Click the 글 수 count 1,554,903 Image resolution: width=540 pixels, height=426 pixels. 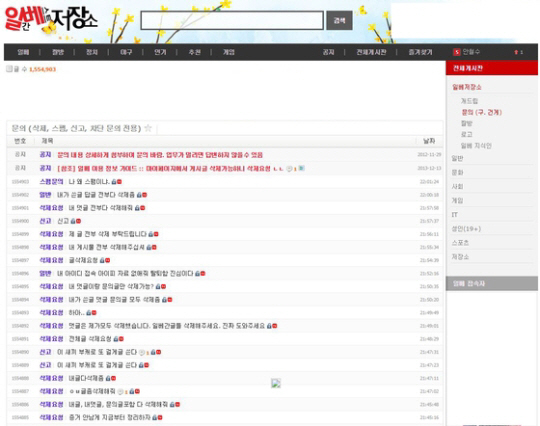point(42,69)
